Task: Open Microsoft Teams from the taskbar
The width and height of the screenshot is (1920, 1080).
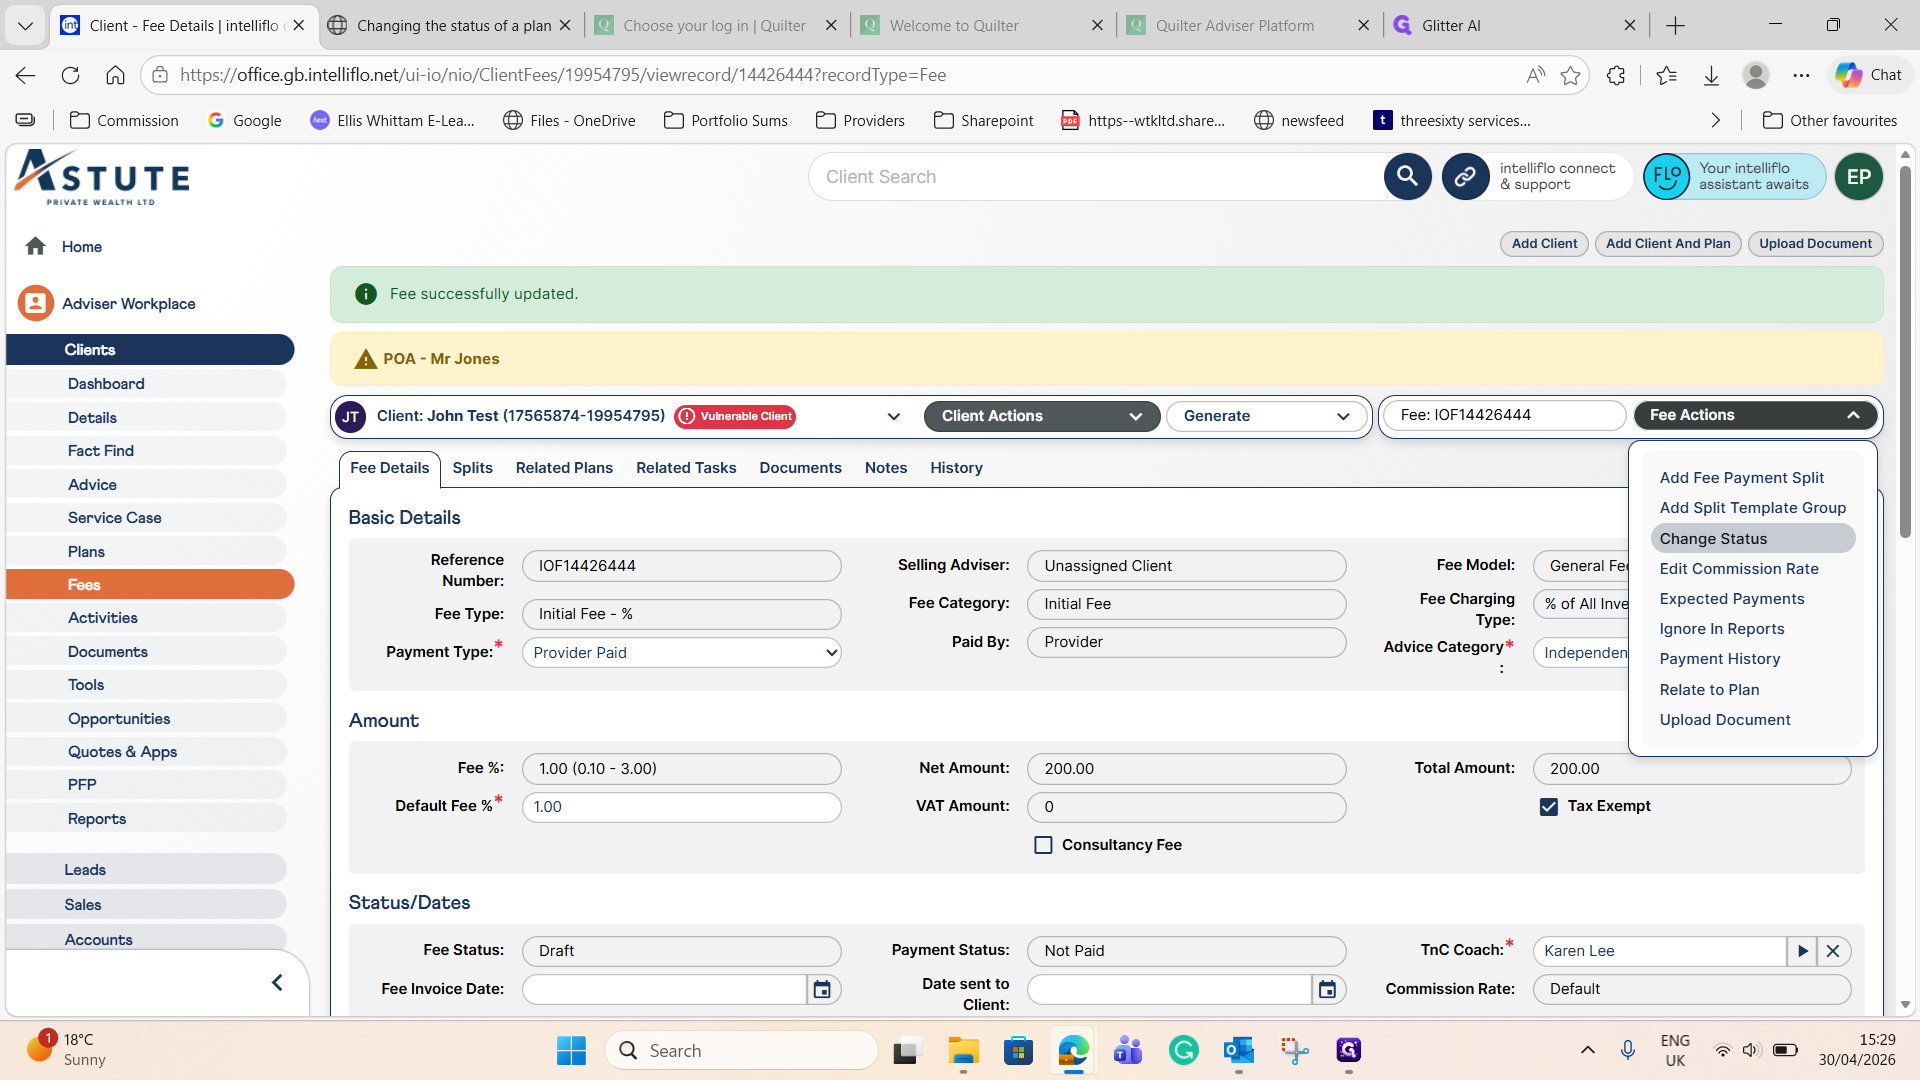Action: [x=1128, y=1051]
